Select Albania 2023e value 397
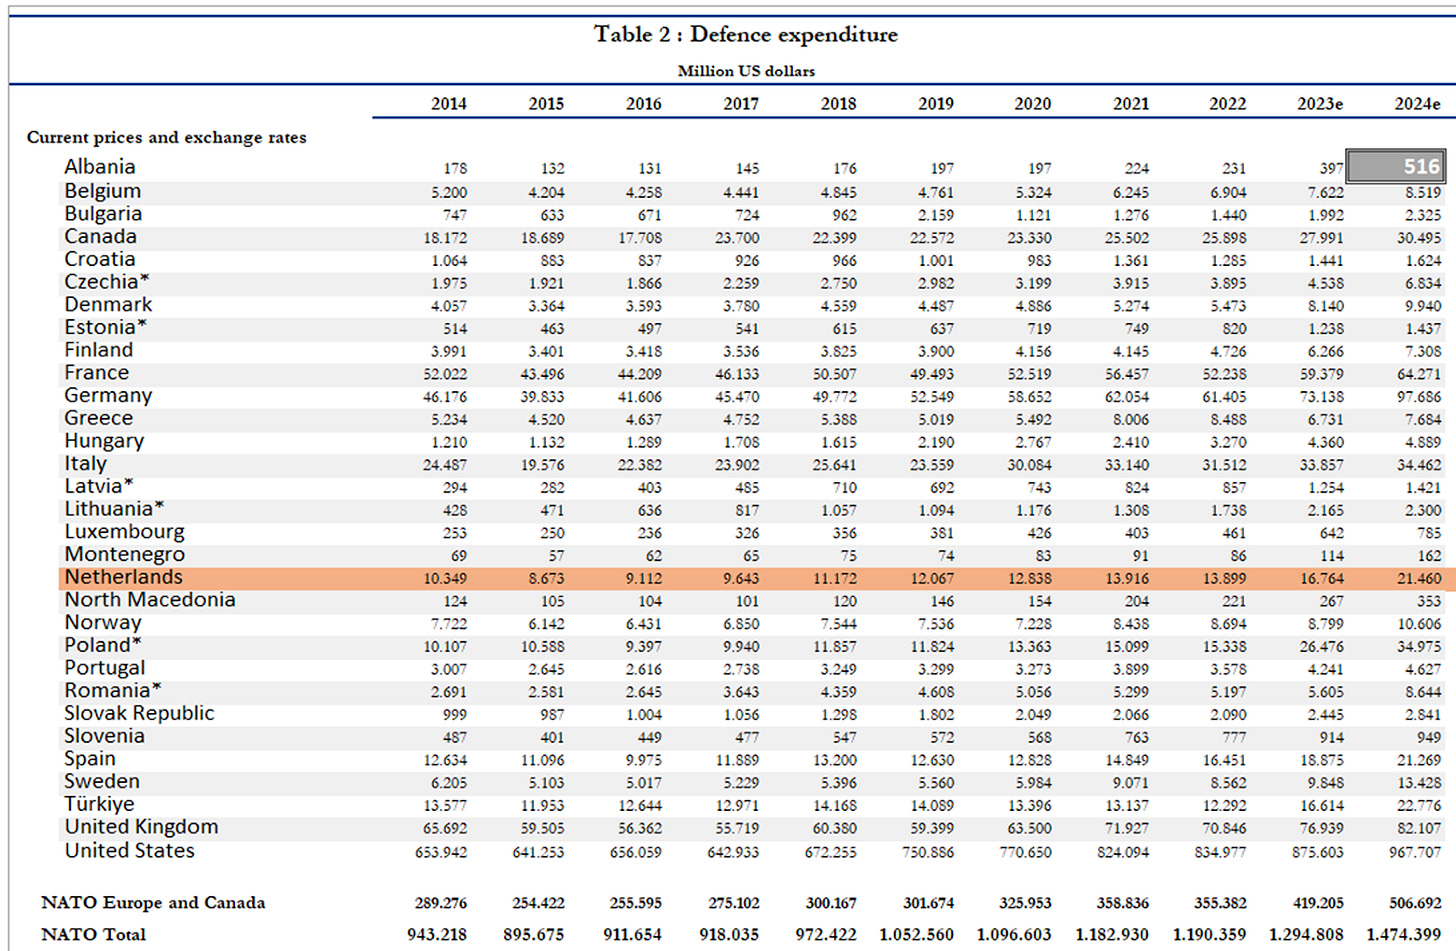 pos(1331,169)
